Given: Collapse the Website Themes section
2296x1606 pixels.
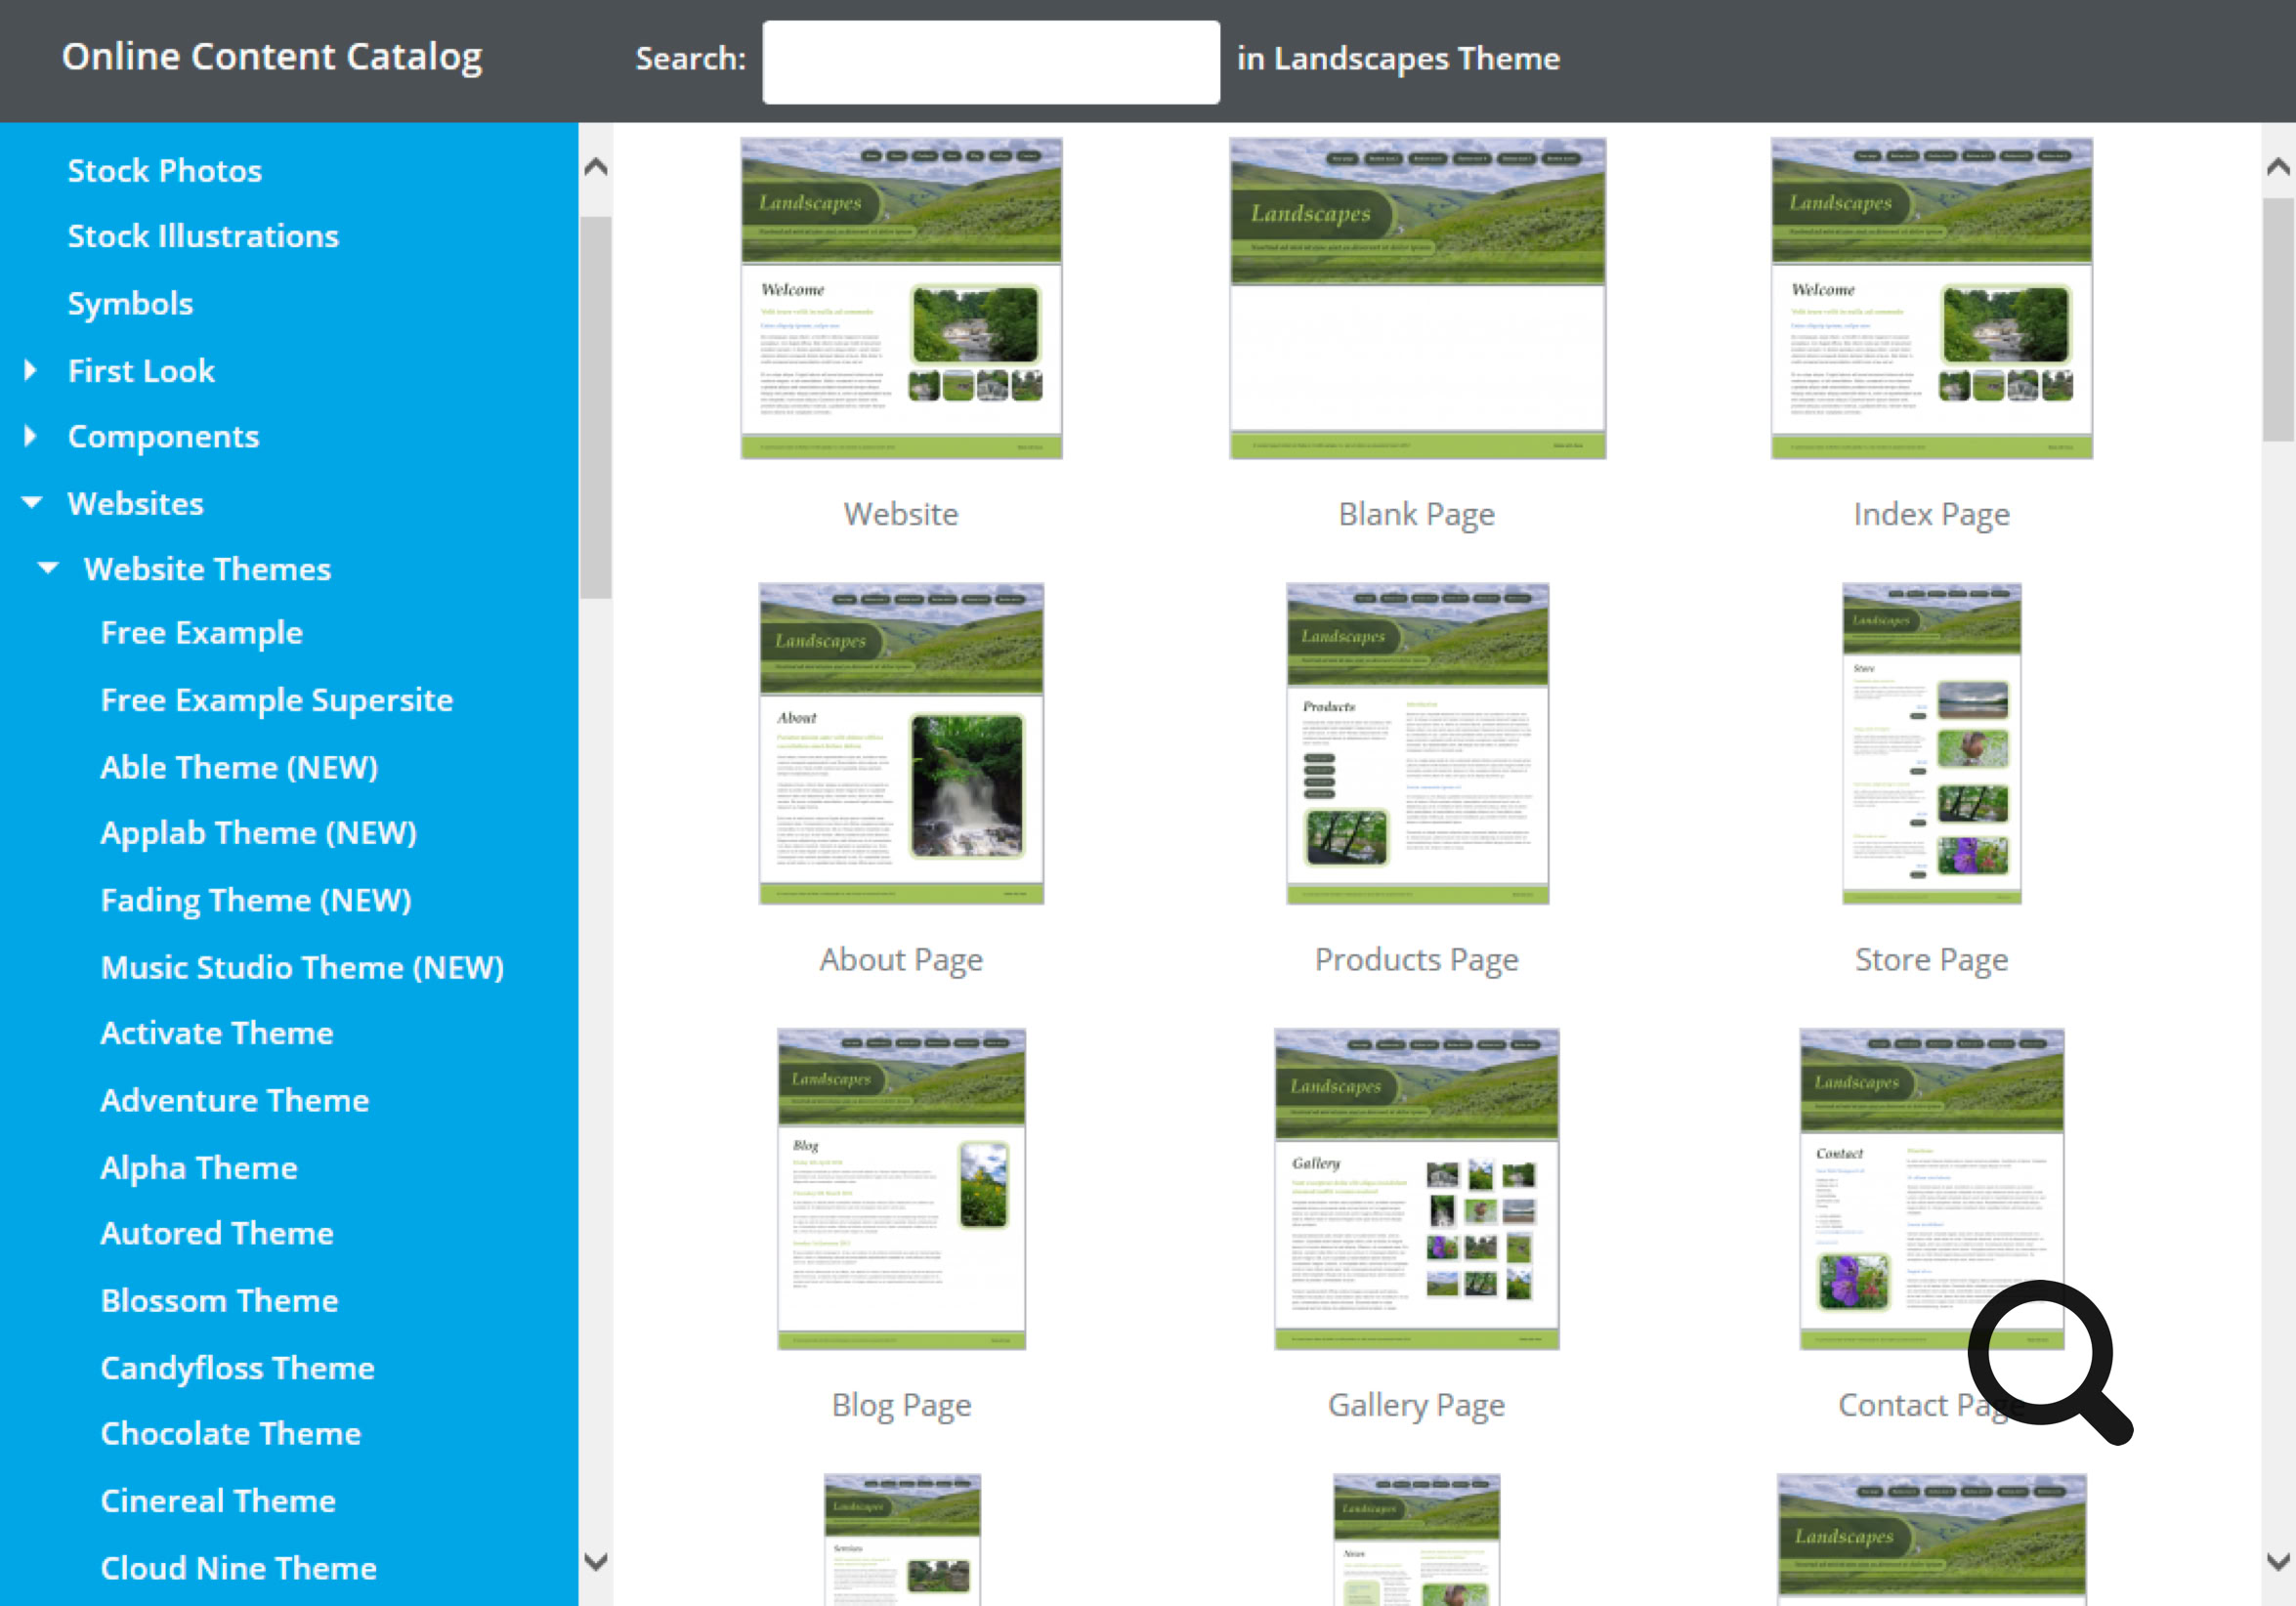Looking at the screenshot, I should point(48,568).
